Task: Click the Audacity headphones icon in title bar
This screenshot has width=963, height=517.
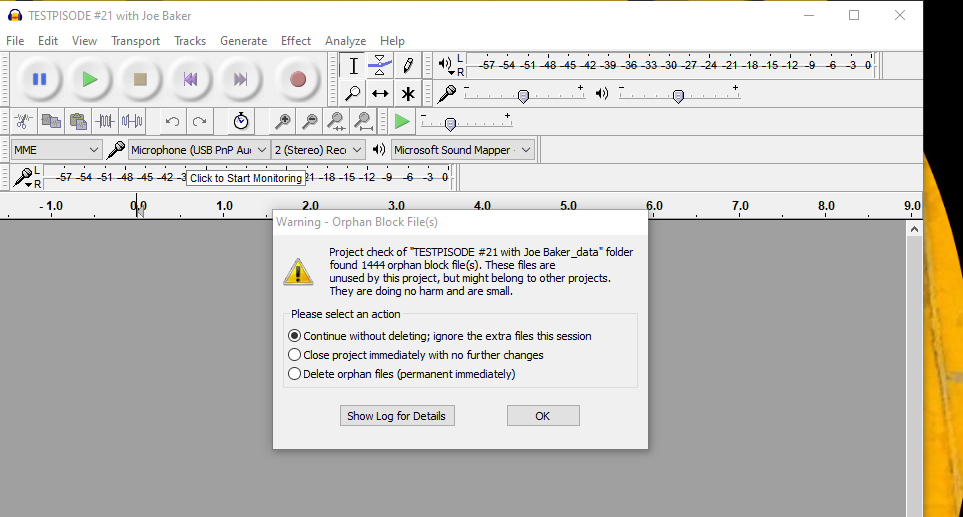Action: tap(15, 15)
